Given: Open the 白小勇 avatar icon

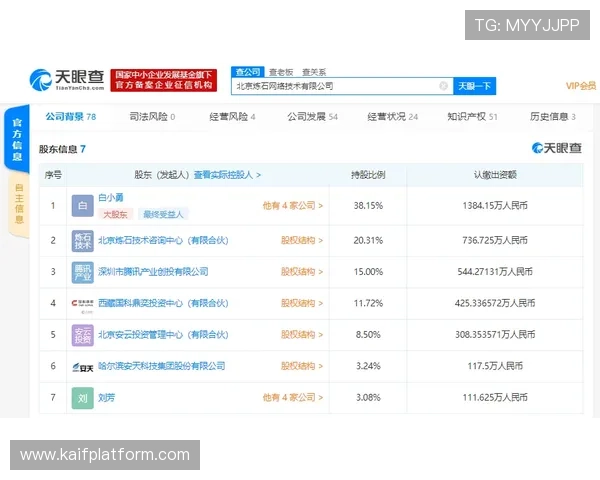Looking at the screenshot, I should 83,206.
